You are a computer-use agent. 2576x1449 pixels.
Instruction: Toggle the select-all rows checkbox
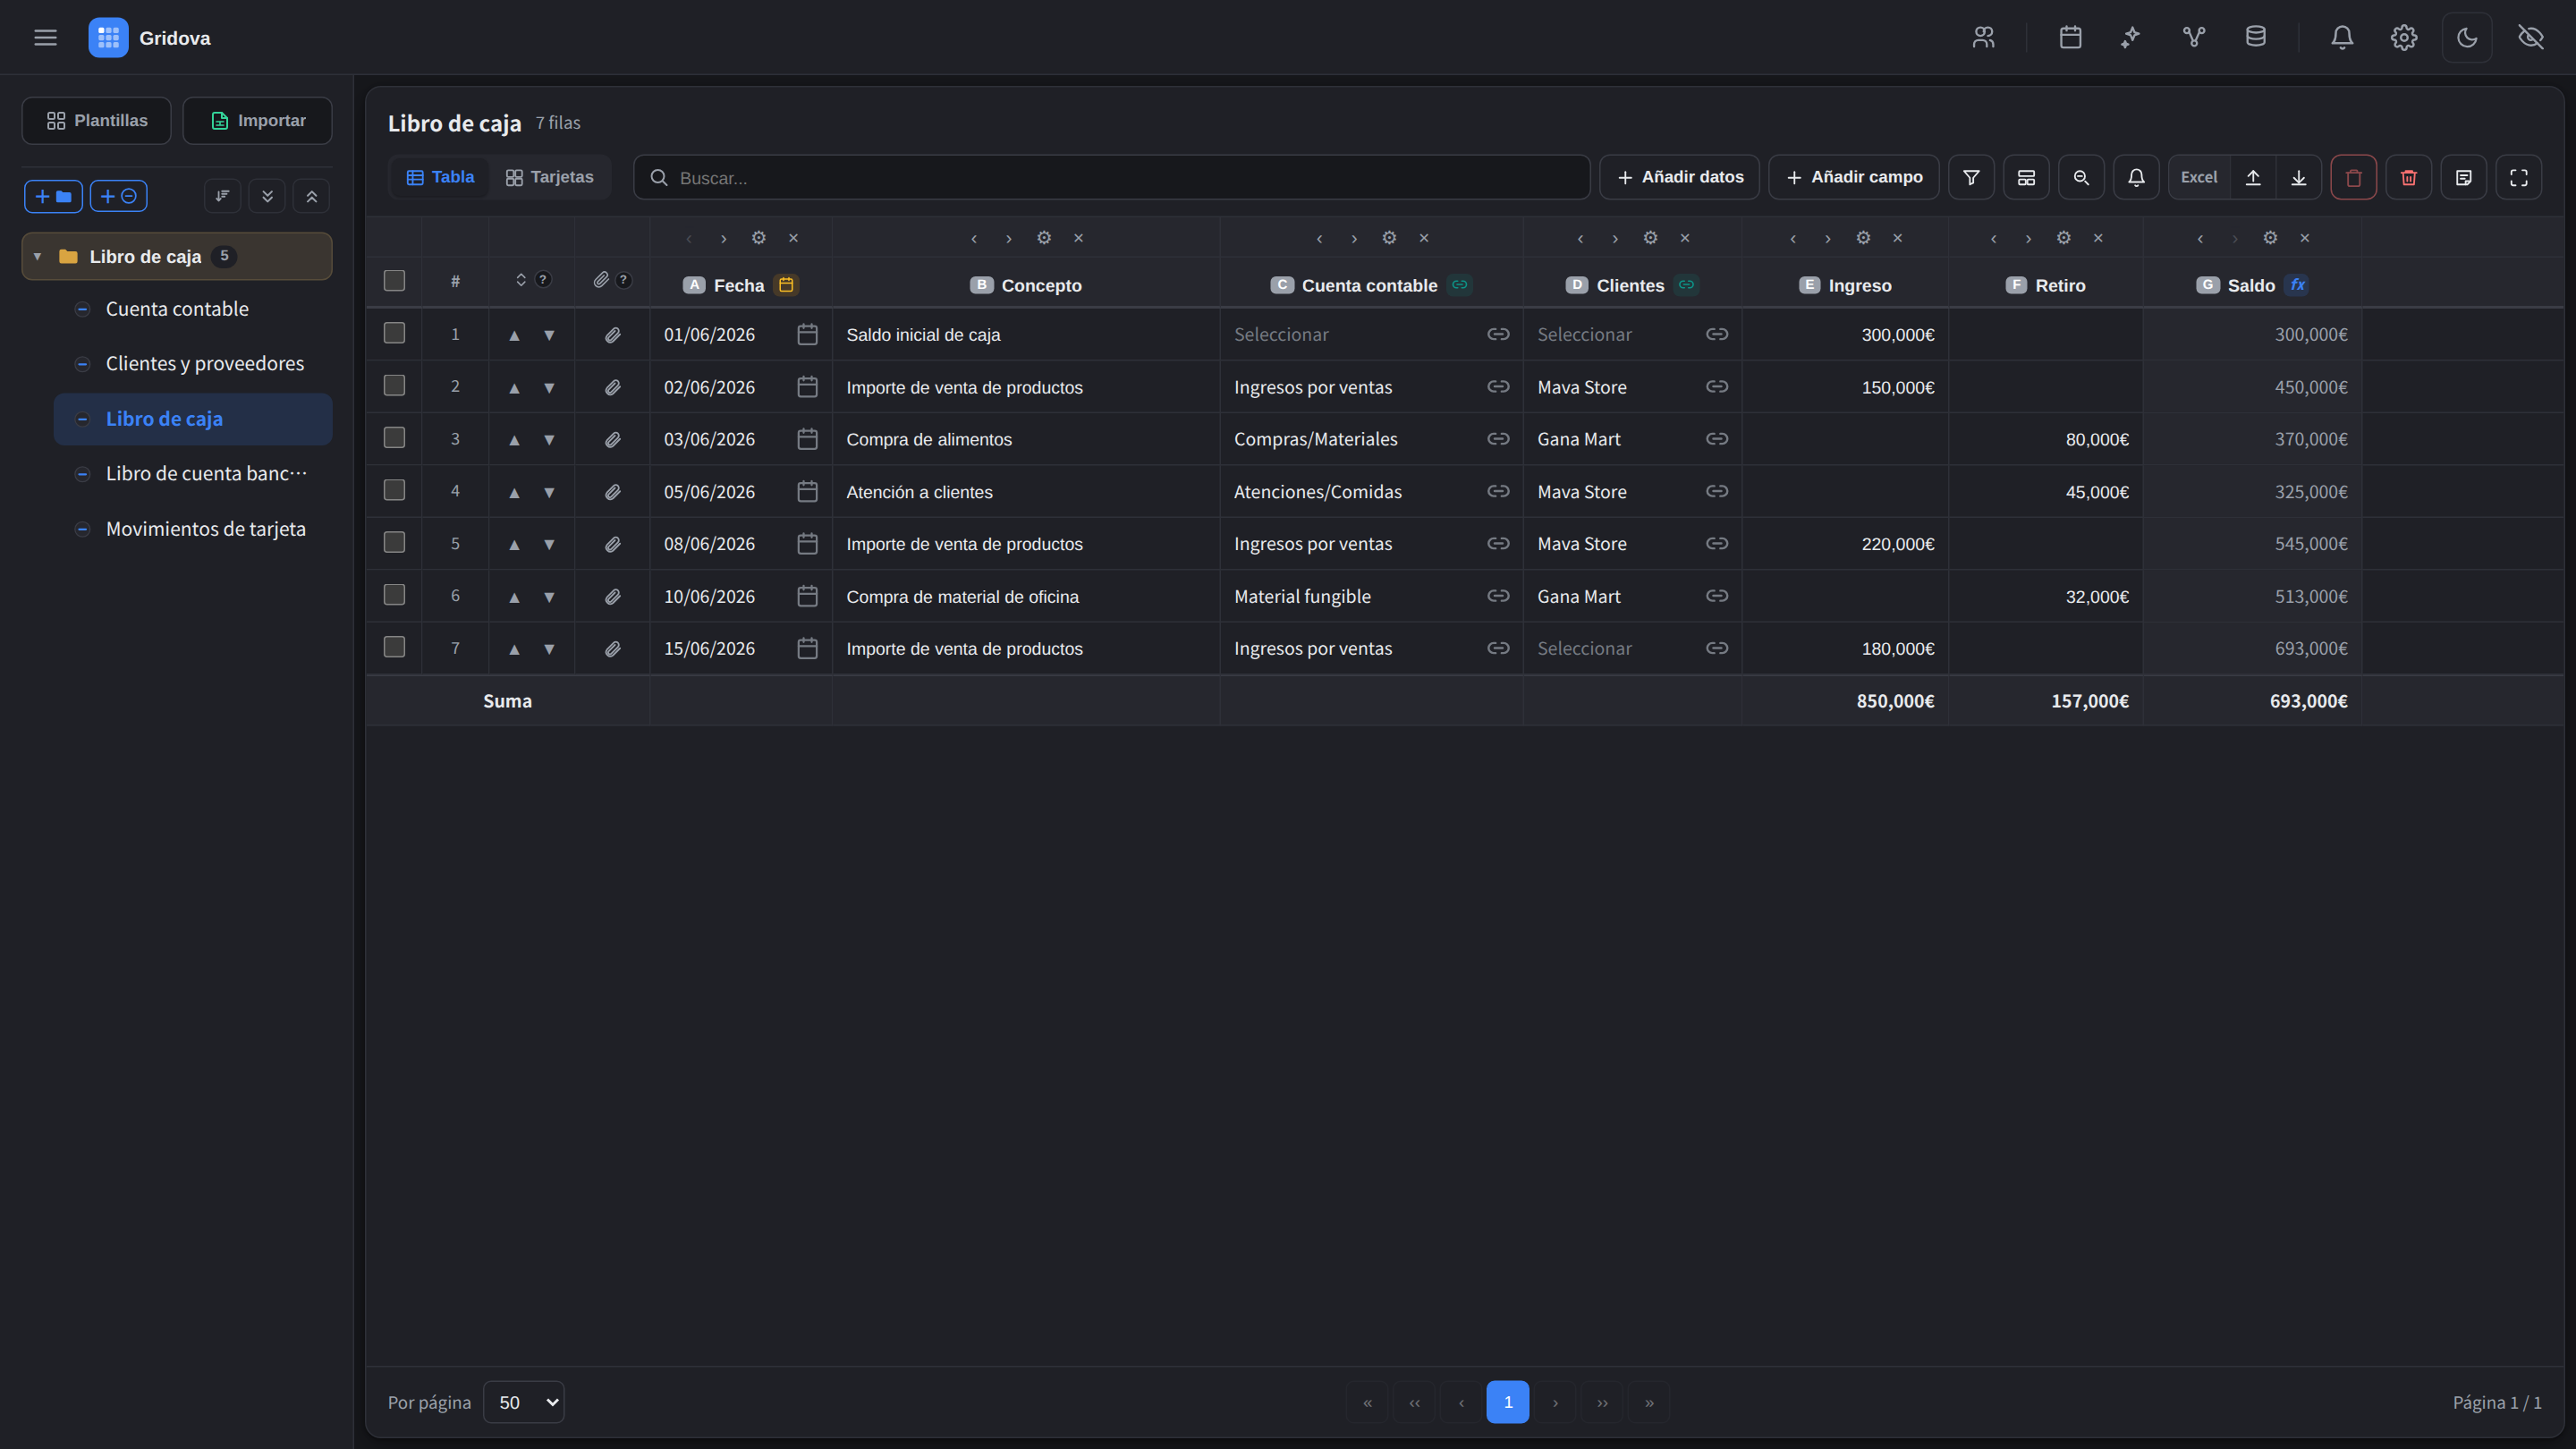[395, 281]
